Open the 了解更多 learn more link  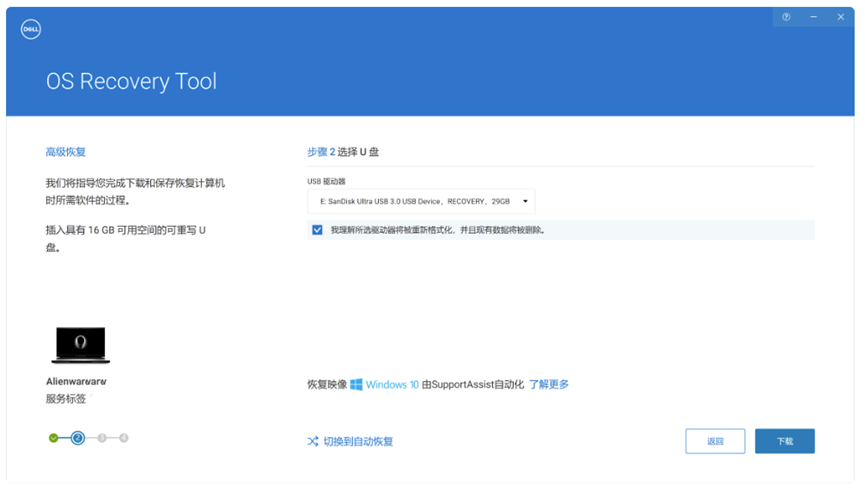click(549, 385)
